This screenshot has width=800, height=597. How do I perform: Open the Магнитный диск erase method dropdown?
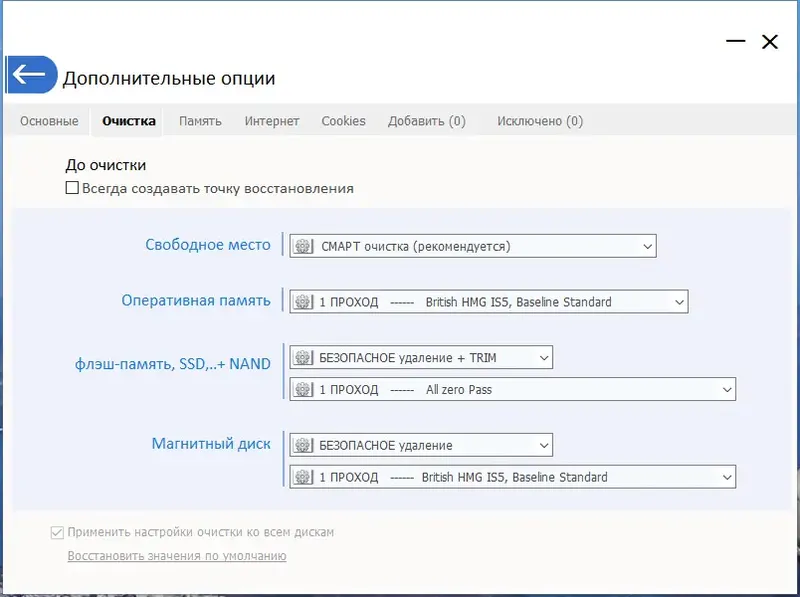543,444
